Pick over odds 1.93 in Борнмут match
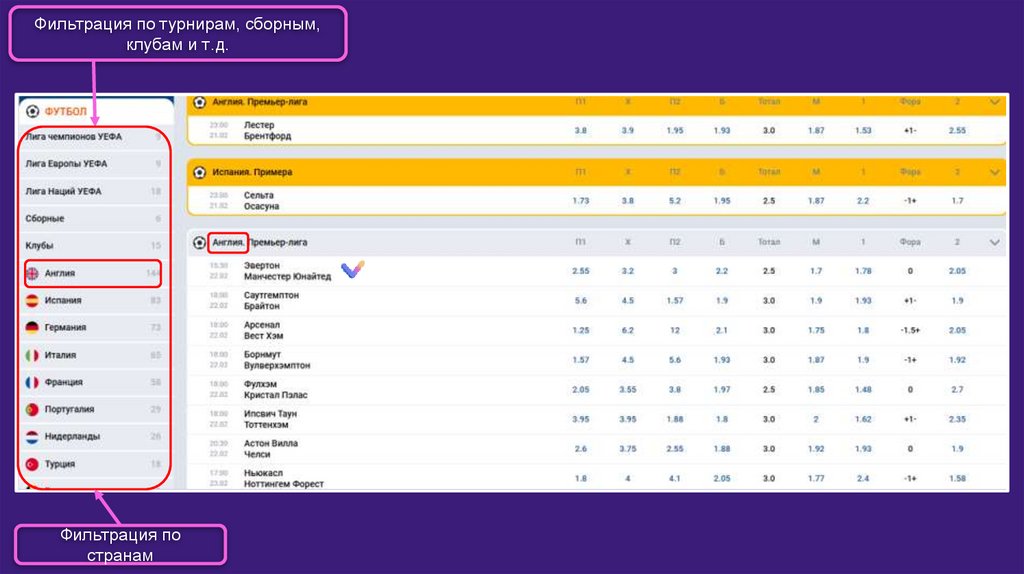1024x574 pixels. (722, 360)
